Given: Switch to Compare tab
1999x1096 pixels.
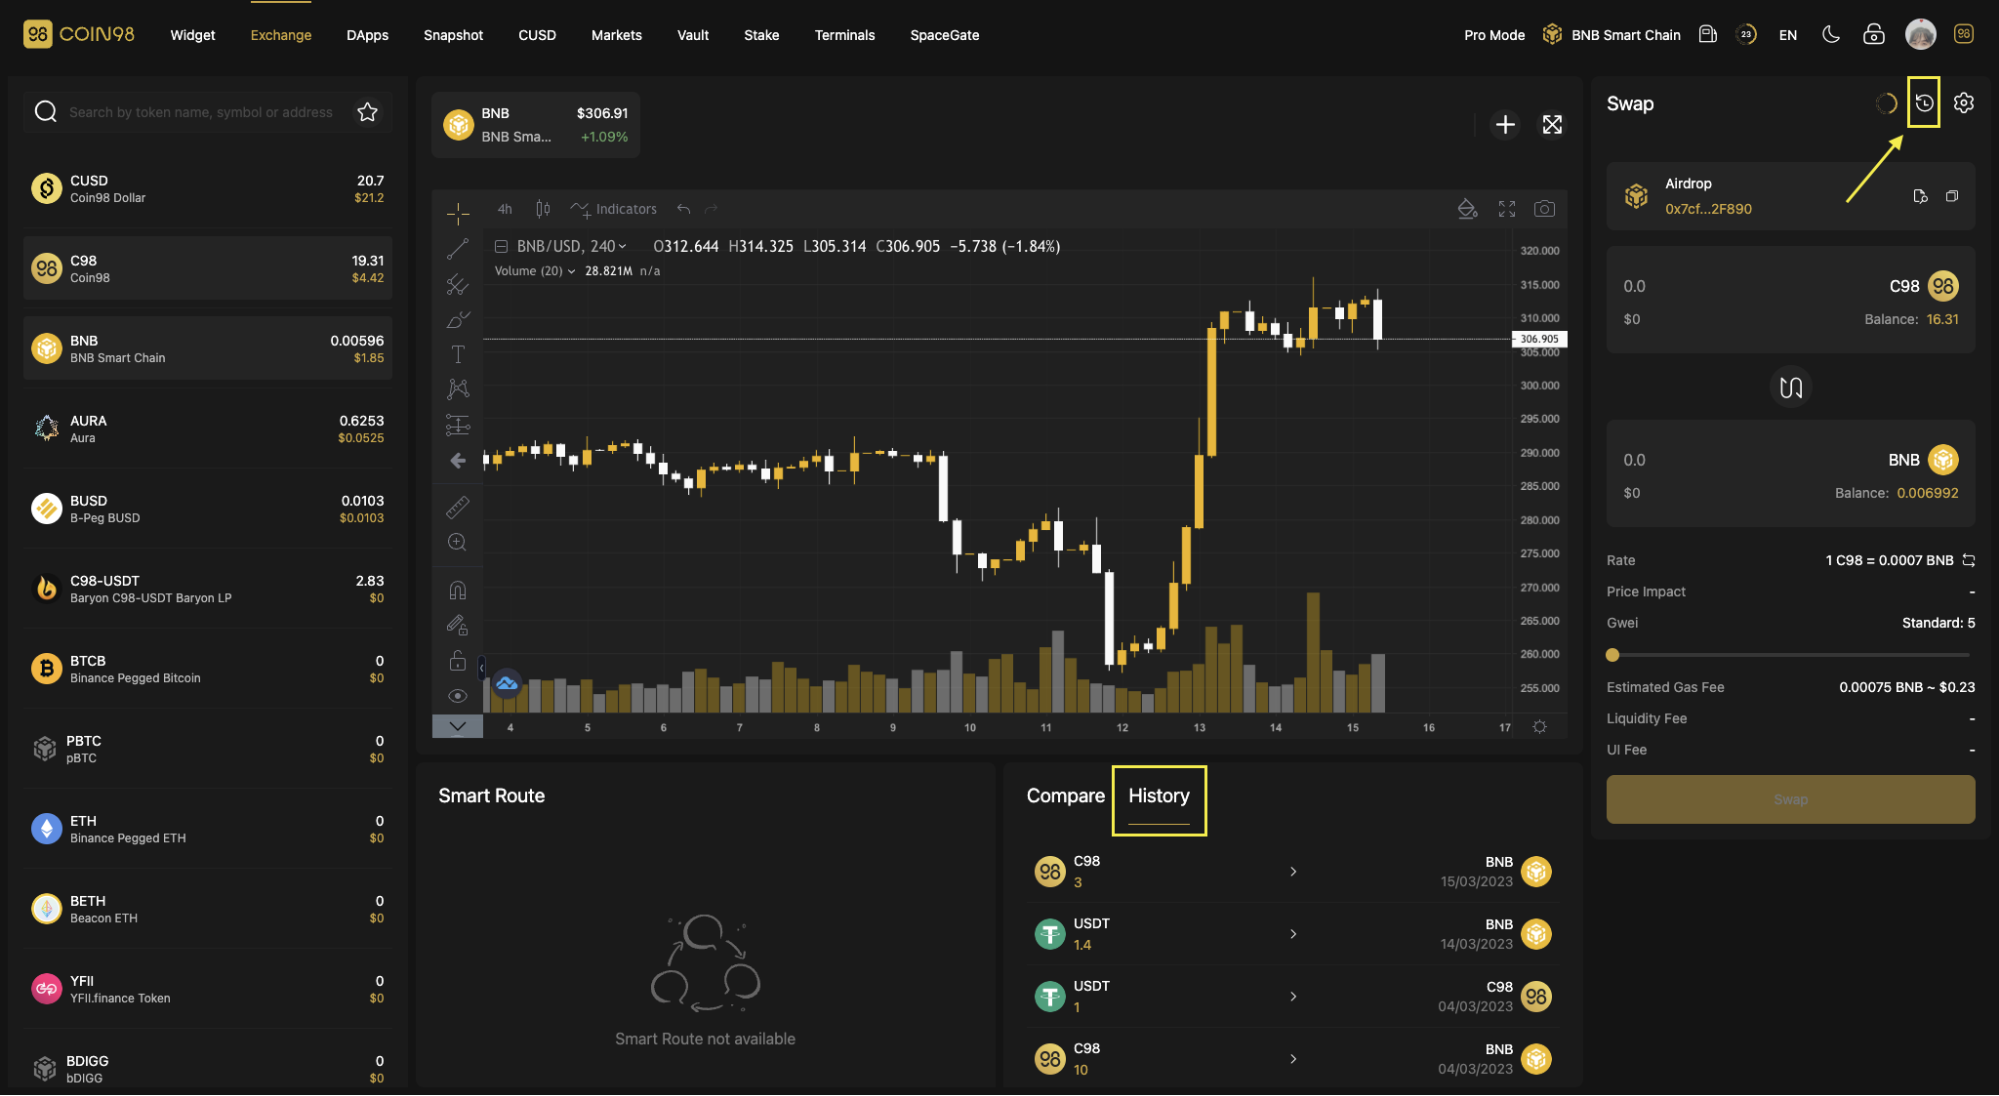Looking at the screenshot, I should tap(1065, 796).
